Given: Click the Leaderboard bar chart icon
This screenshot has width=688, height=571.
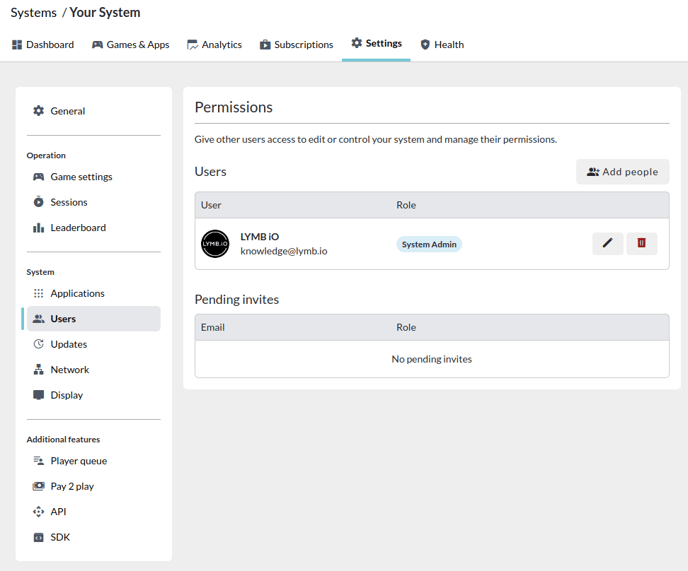Looking at the screenshot, I should coord(39,228).
